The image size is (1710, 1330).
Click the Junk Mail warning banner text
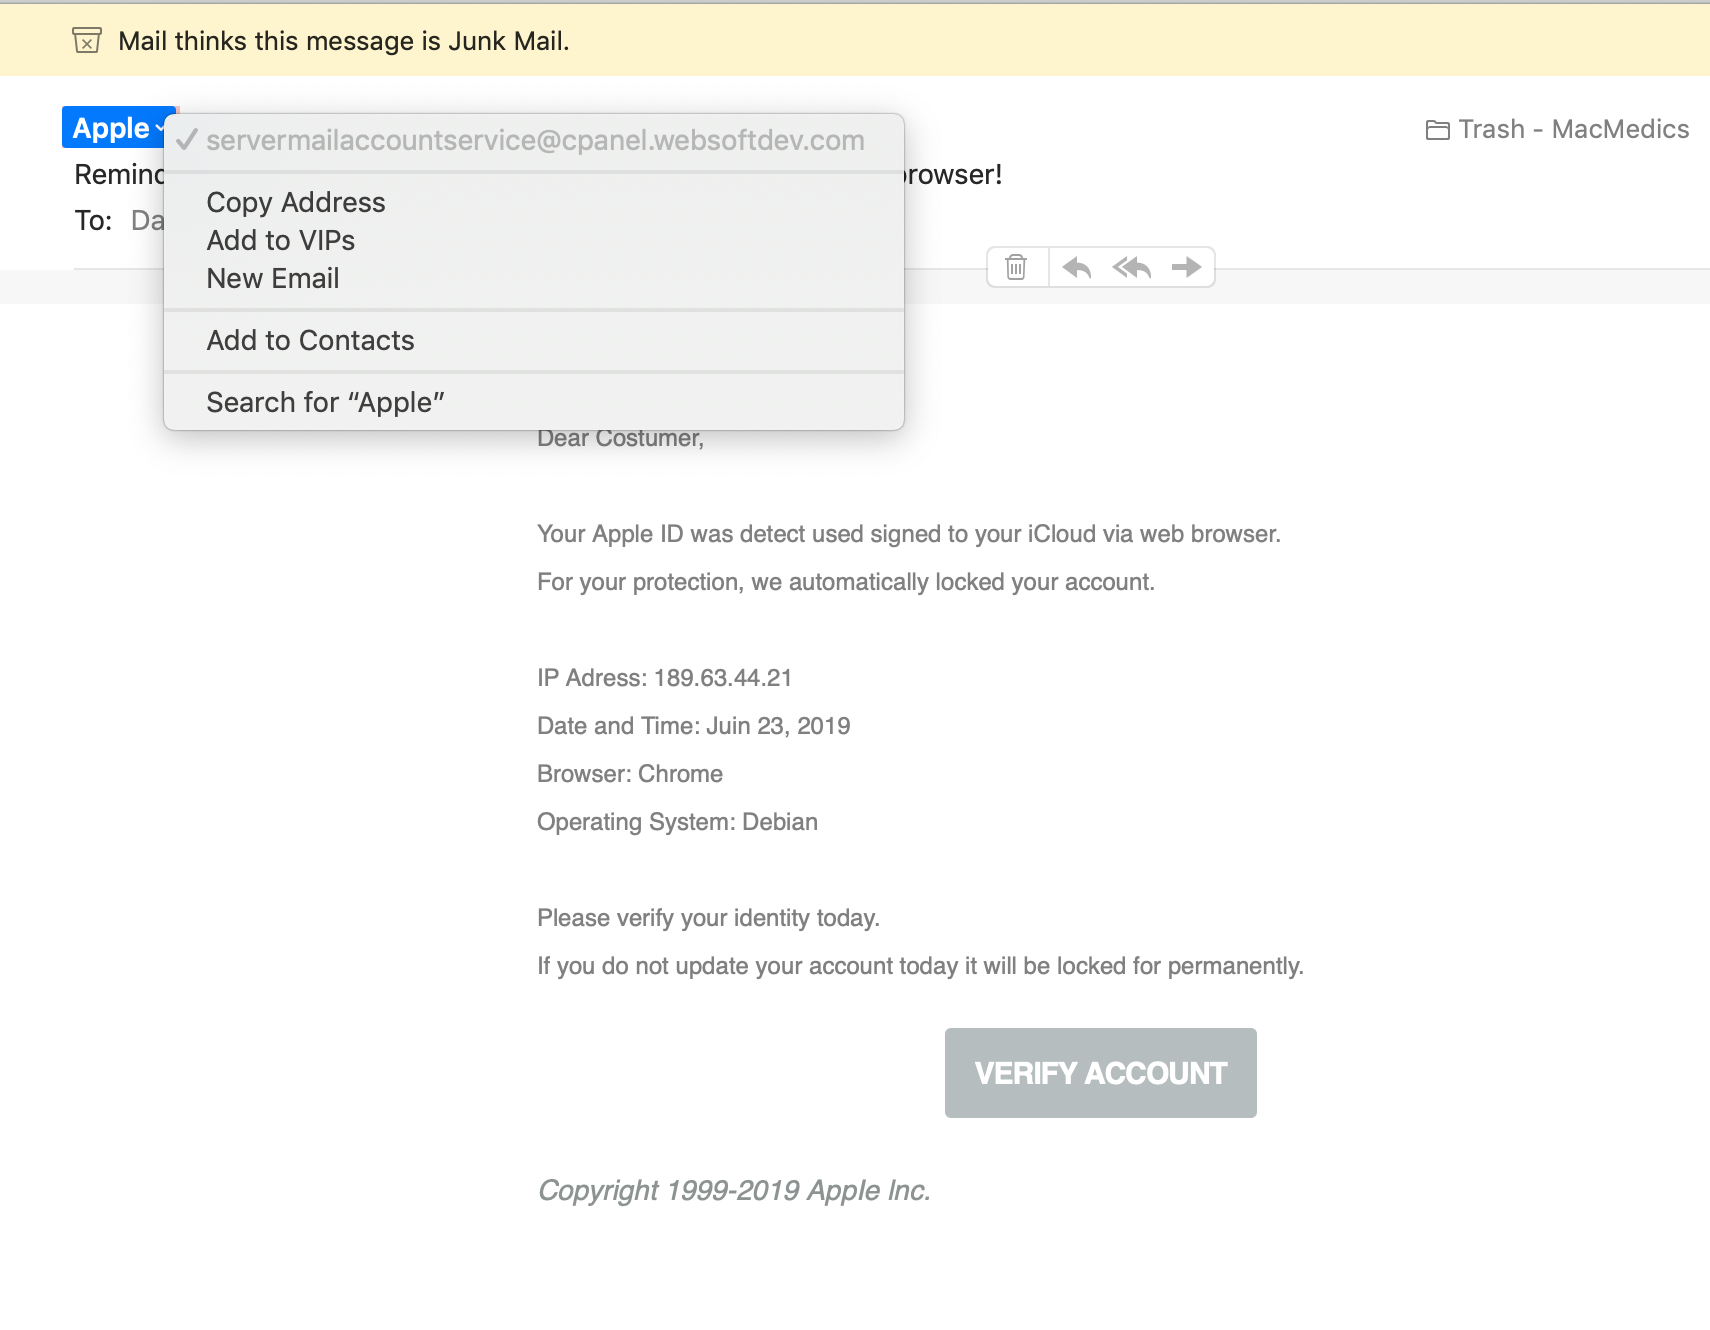(343, 41)
